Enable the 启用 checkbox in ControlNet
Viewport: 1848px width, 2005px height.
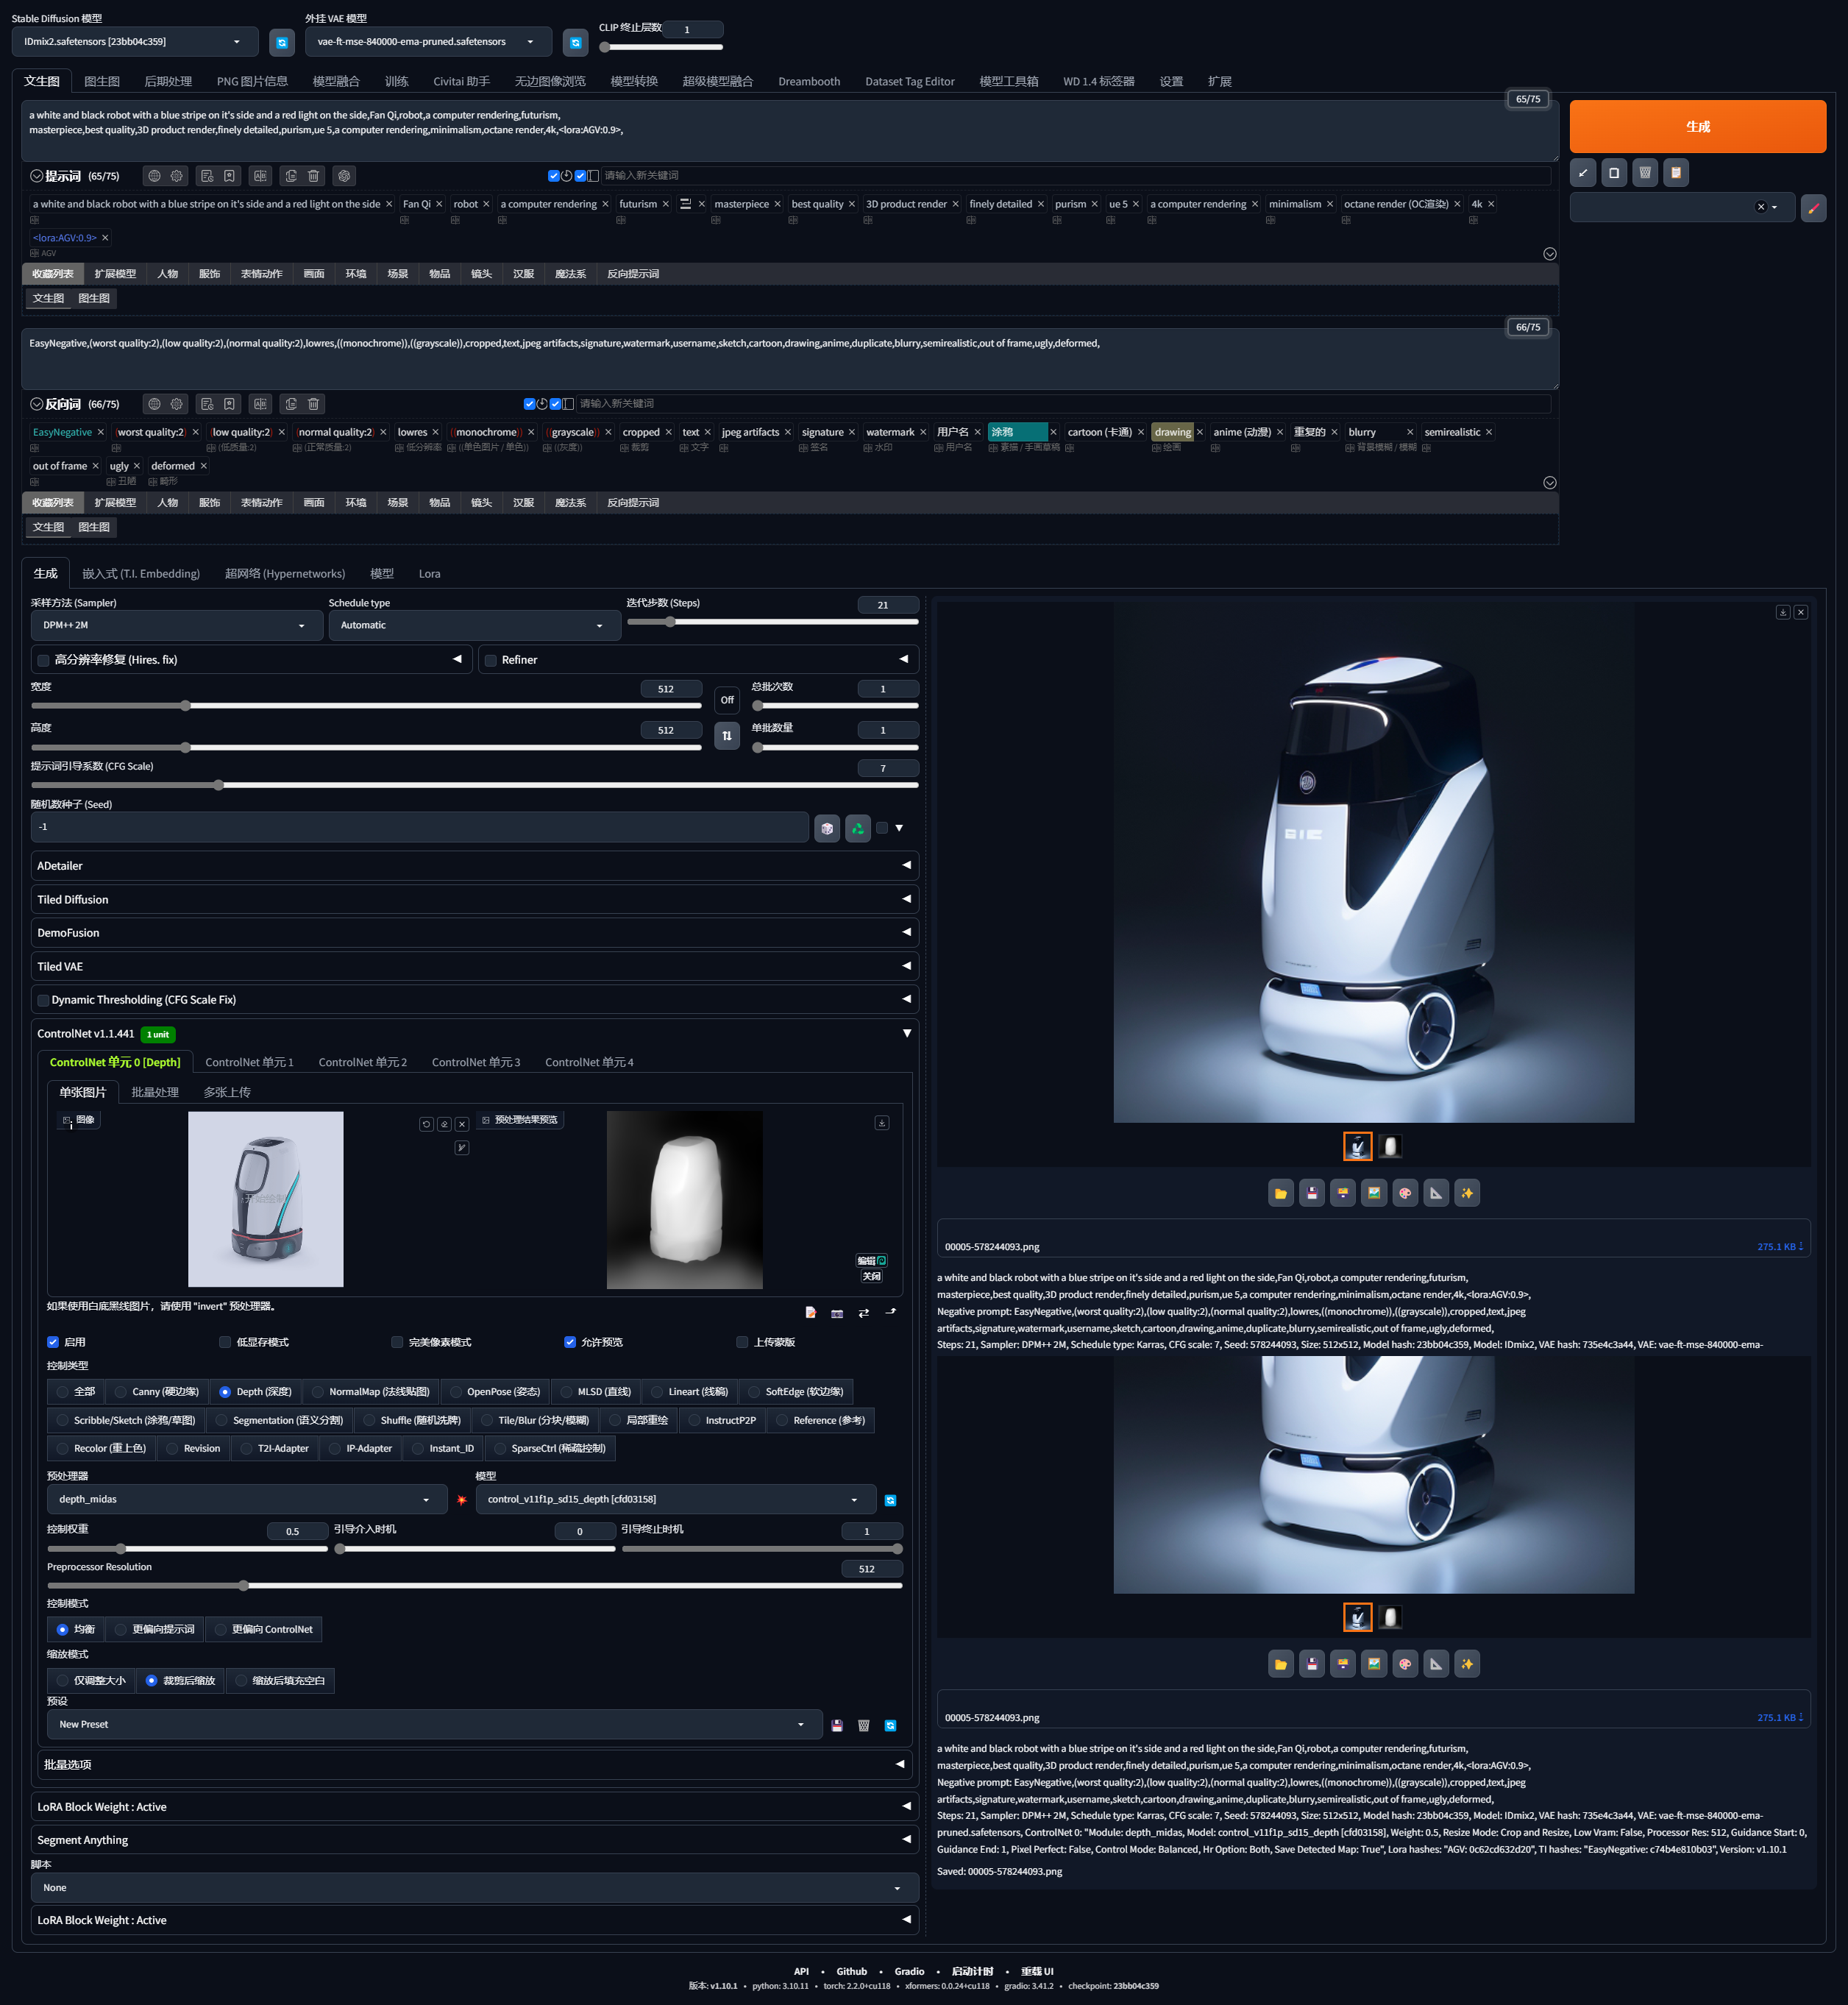click(53, 1342)
